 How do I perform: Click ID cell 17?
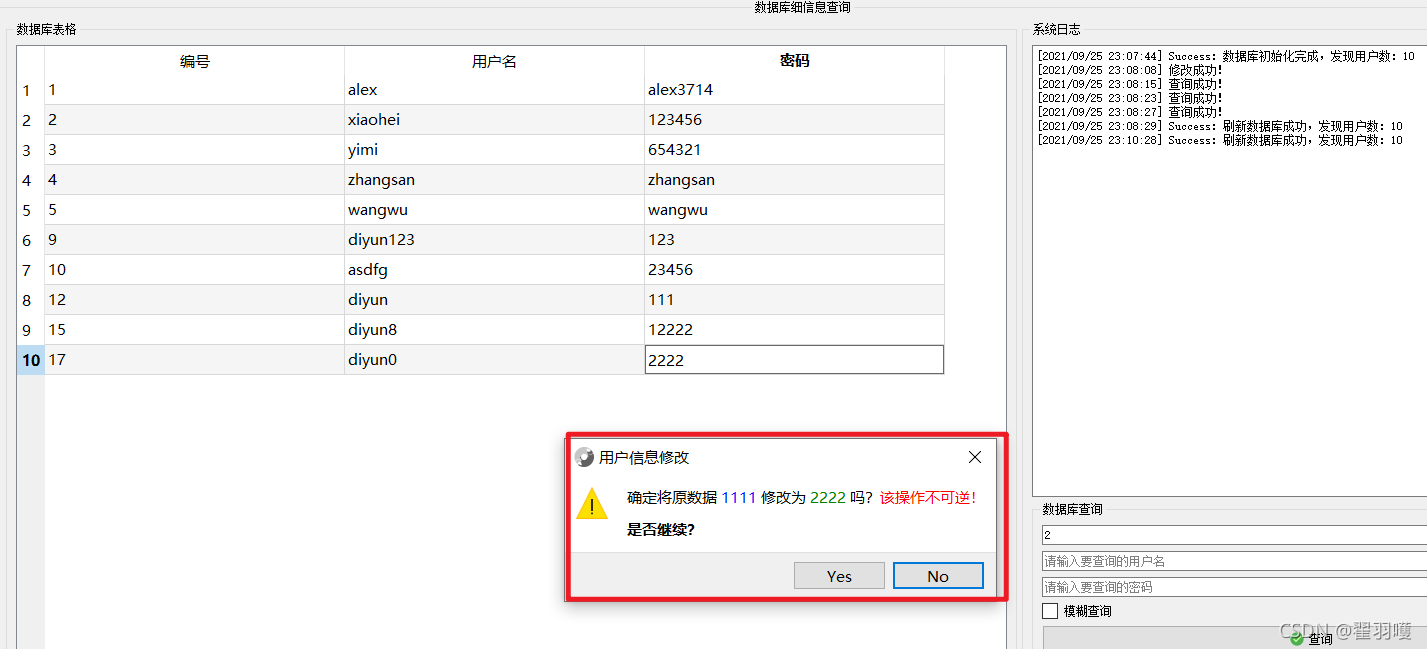pyautogui.click(x=195, y=360)
